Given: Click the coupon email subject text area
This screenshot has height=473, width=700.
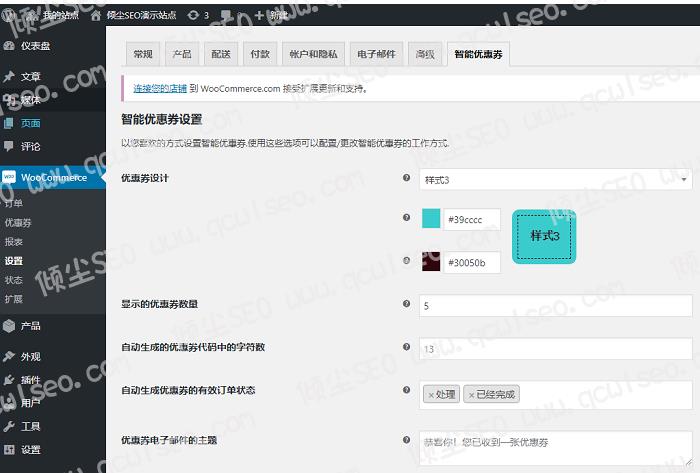Looking at the screenshot, I should (x=555, y=450).
